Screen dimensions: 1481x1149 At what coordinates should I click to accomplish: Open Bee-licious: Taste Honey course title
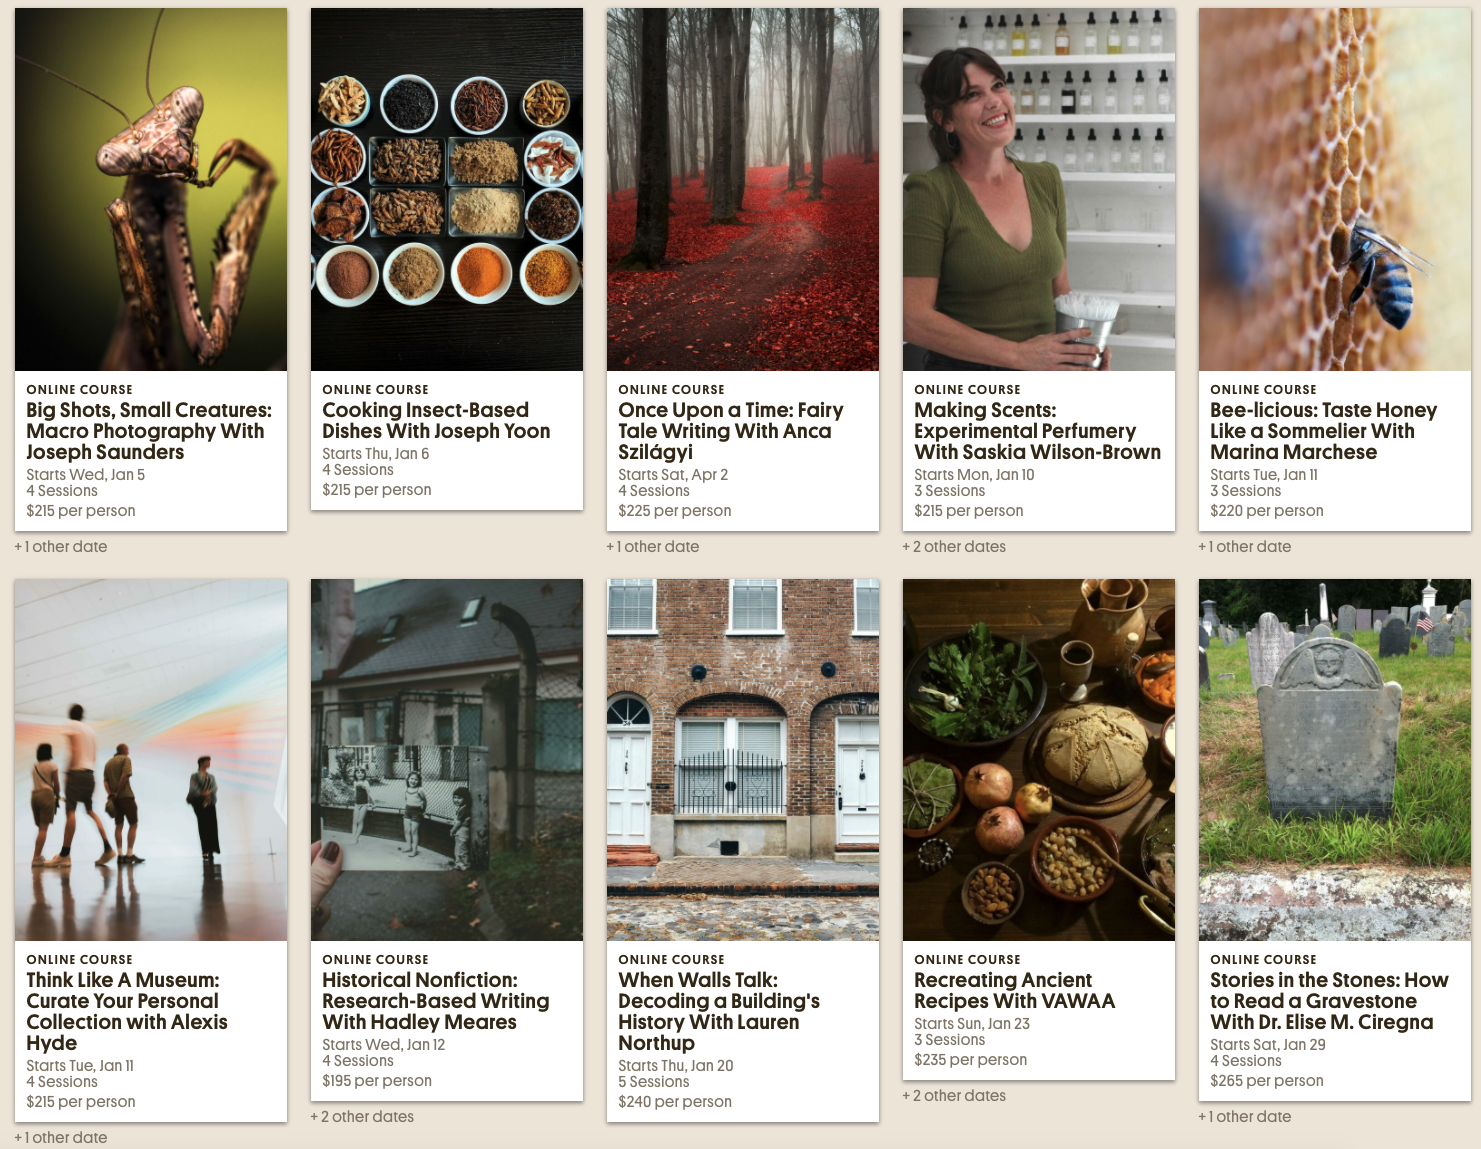[1323, 431]
